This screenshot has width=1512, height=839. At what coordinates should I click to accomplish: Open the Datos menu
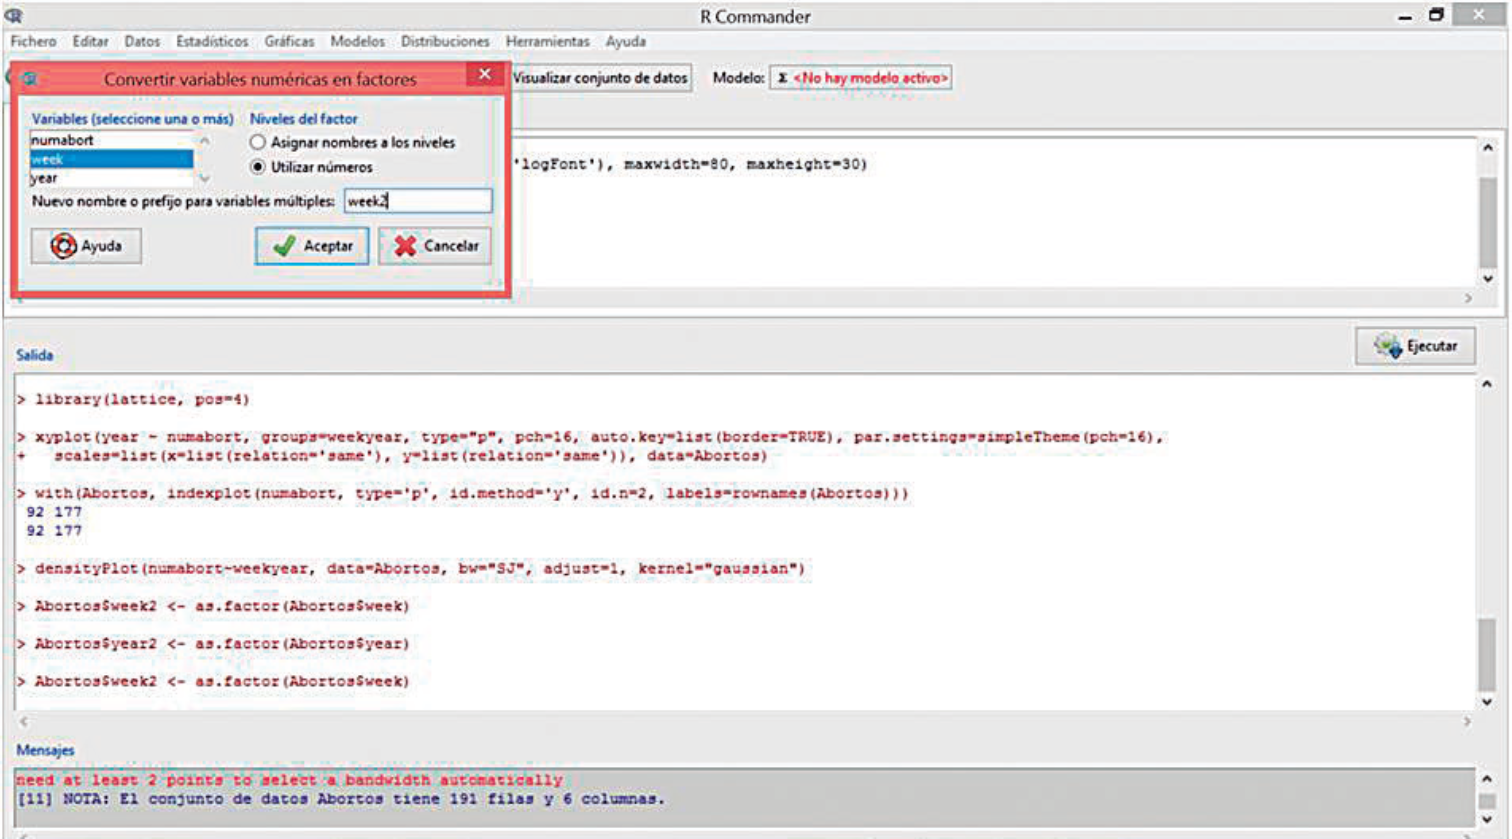[142, 41]
